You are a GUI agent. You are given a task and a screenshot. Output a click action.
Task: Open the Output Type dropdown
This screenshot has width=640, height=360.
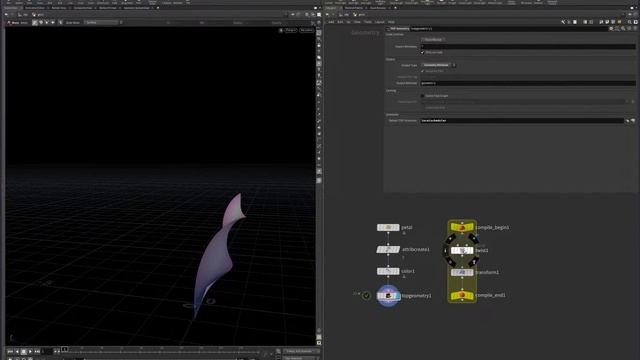click(438, 65)
